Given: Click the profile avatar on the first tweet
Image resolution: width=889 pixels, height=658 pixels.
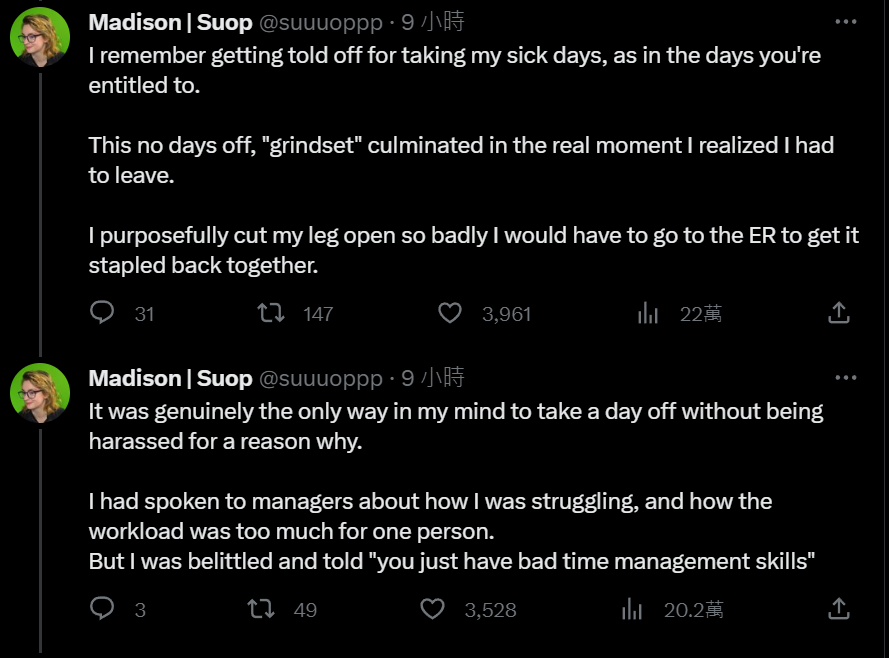Looking at the screenshot, I should pyautogui.click(x=40, y=37).
